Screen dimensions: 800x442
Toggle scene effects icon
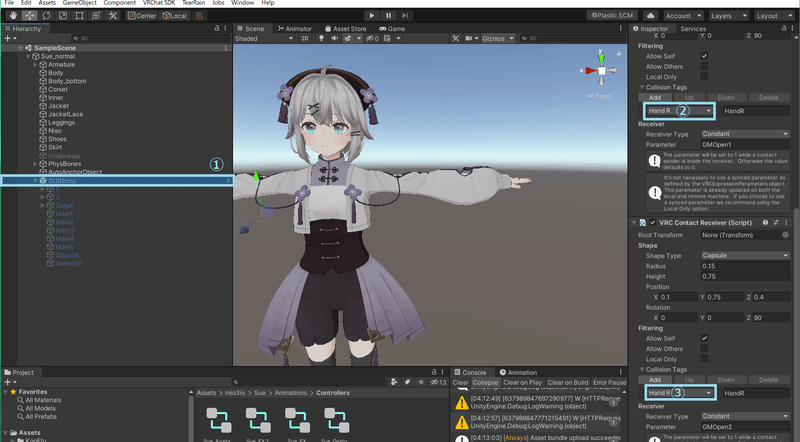348,38
